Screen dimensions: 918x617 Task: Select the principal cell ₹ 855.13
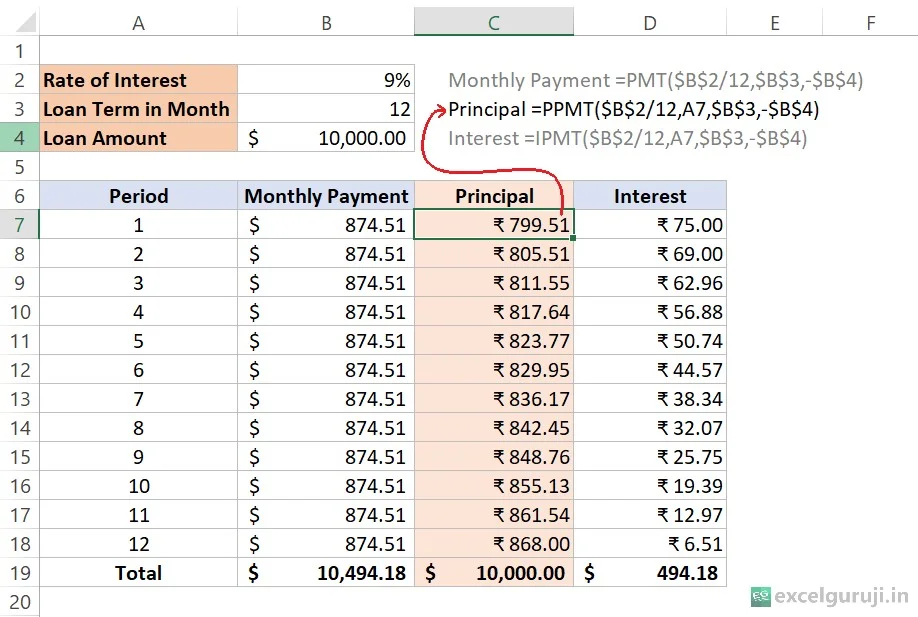click(494, 485)
